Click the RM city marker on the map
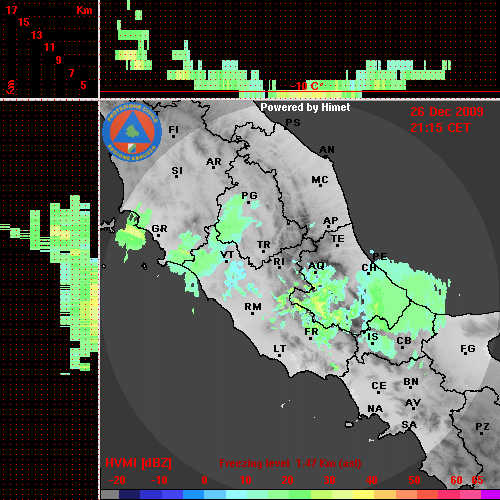The image size is (500, 500). pos(253,313)
